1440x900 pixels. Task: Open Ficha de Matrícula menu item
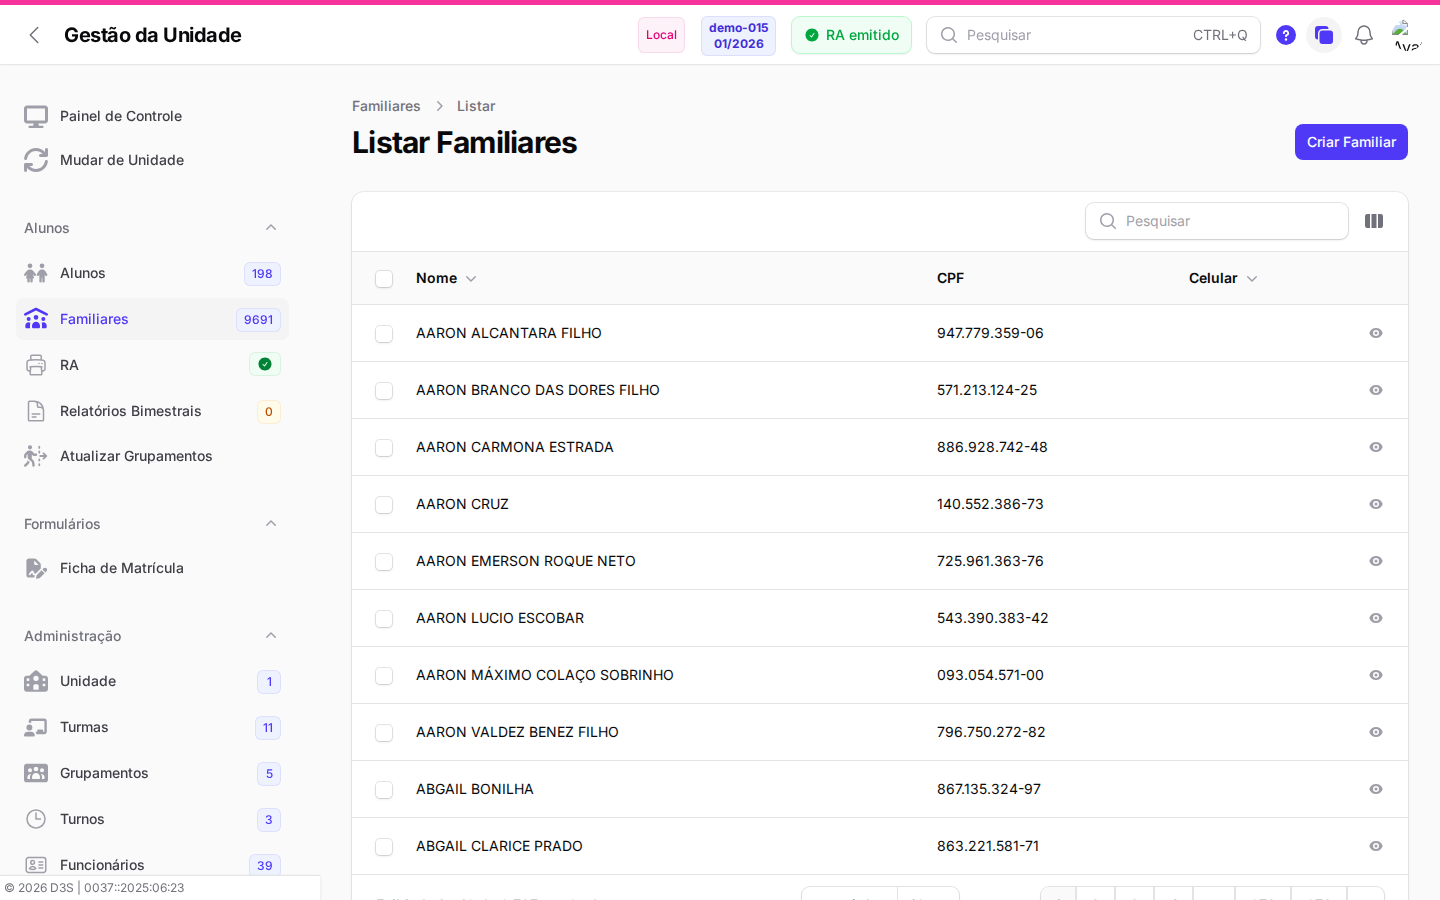152,568
